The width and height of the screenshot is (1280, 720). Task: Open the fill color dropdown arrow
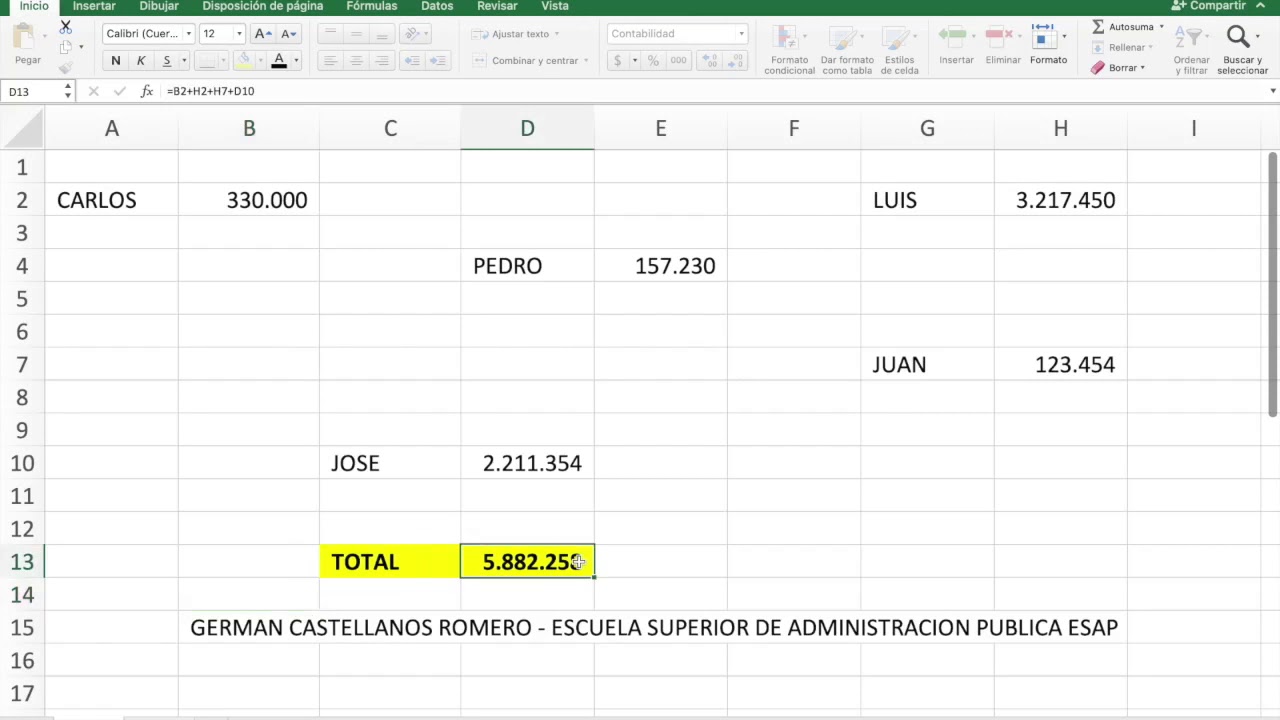(260, 61)
